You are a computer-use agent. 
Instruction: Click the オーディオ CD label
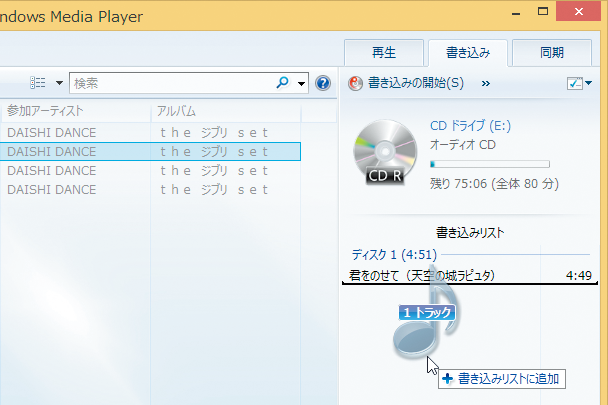pos(463,145)
